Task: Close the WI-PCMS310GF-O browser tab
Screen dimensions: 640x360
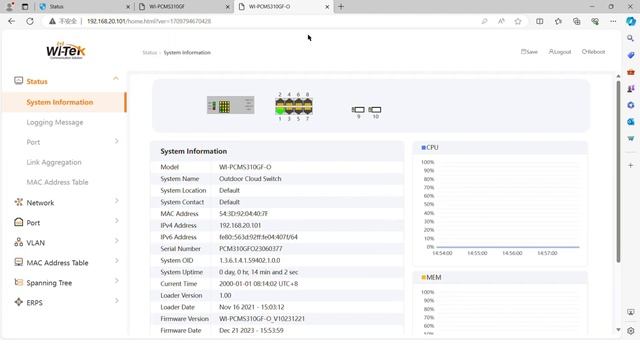Action: click(x=327, y=7)
